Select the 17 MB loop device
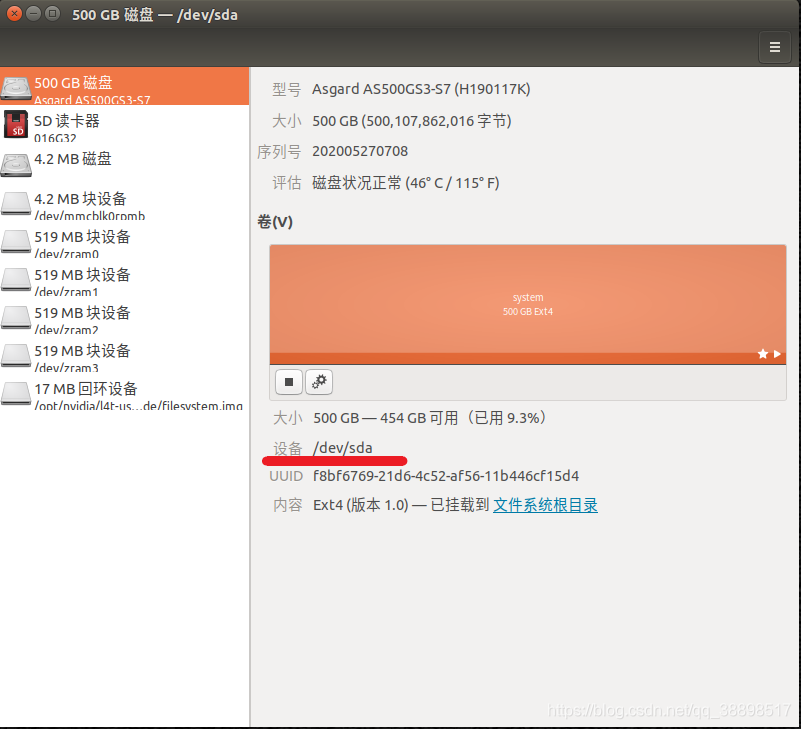This screenshot has height=729, width=801. pyautogui.click(x=124, y=394)
